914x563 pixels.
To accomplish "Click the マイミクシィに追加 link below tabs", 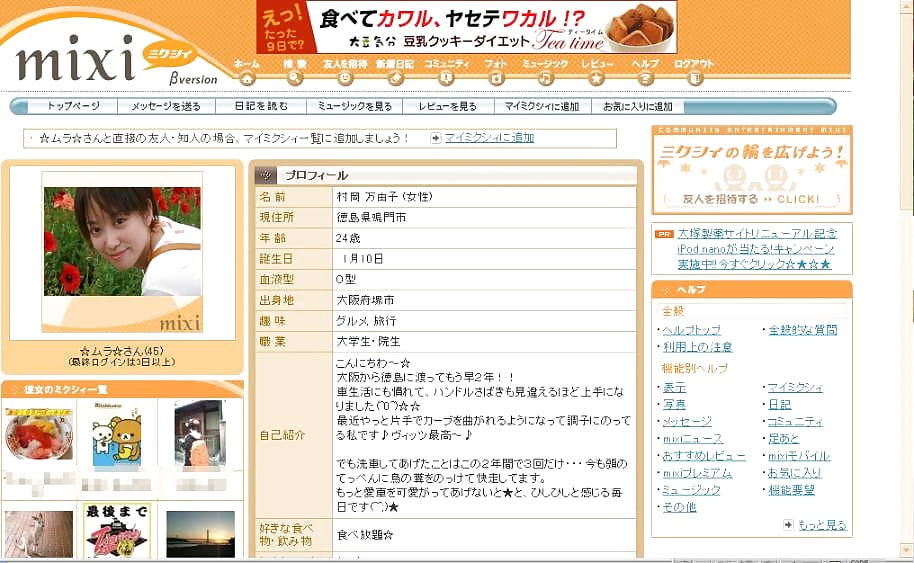I will coord(489,138).
